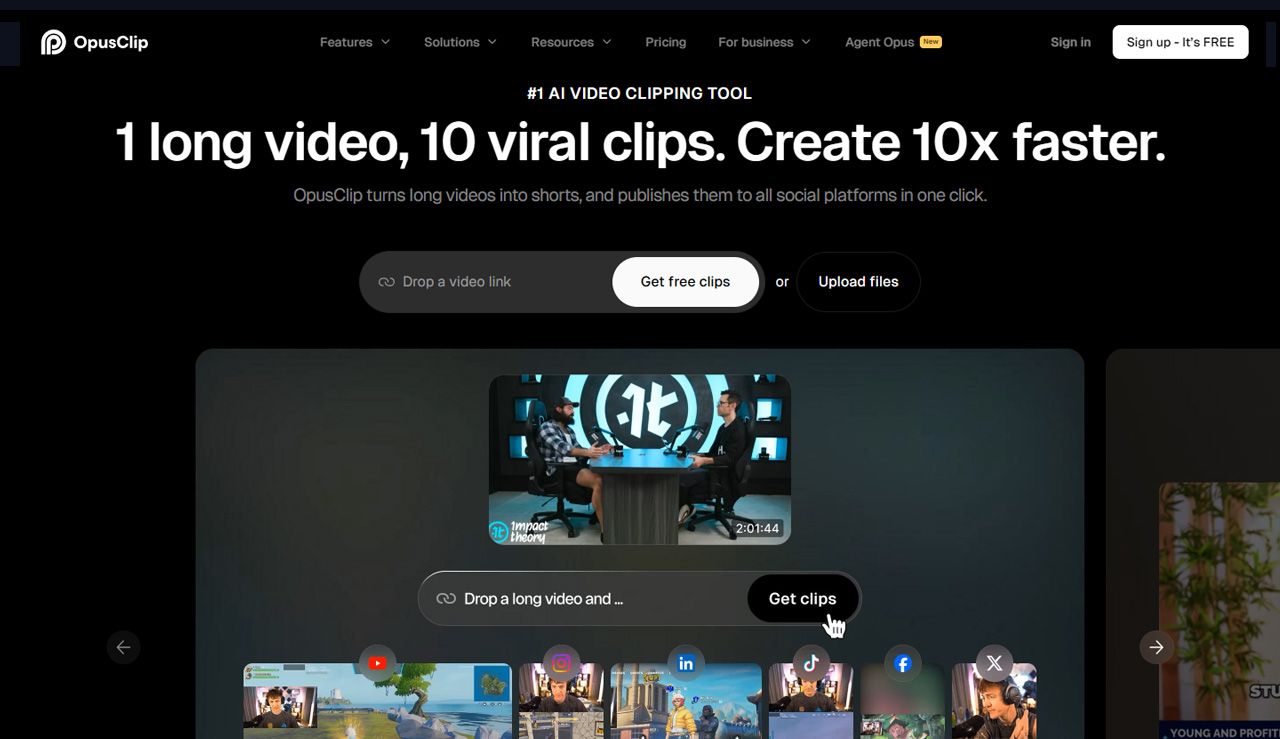Expand the Resources dropdown menu
This screenshot has height=739, width=1280.
[x=571, y=42]
